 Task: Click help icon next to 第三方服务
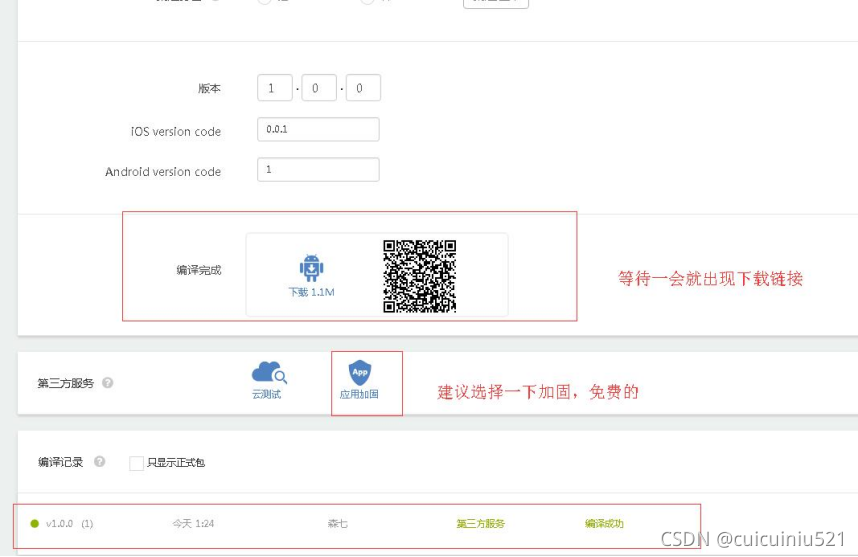pyautogui.click(x=108, y=383)
